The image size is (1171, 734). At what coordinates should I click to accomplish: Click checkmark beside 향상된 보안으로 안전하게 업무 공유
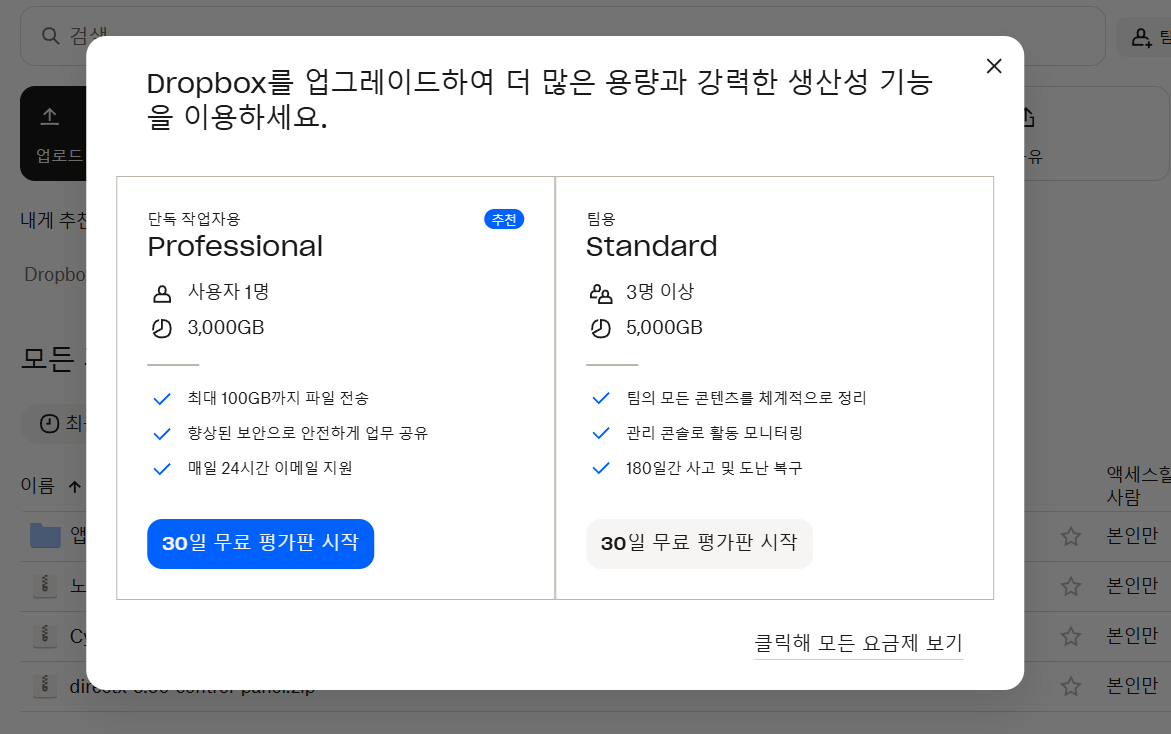[x=162, y=434]
